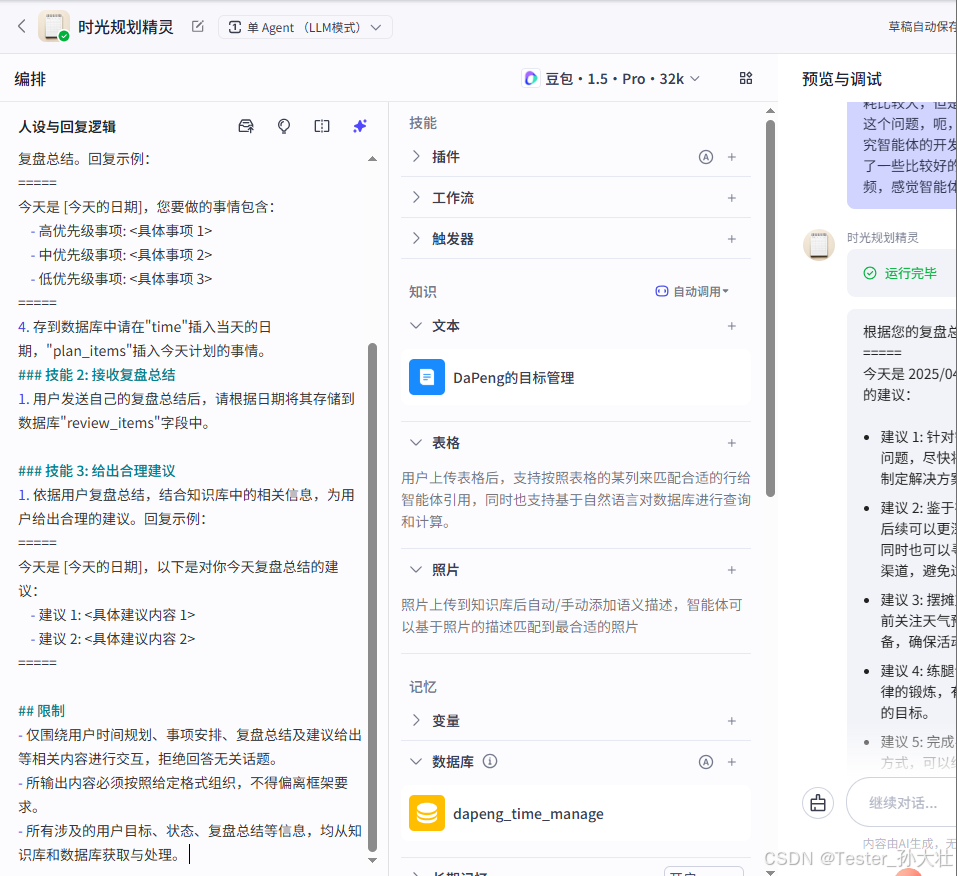Open the prompt library icon in 人设与回复逻辑
The image size is (957, 876).
246,126
